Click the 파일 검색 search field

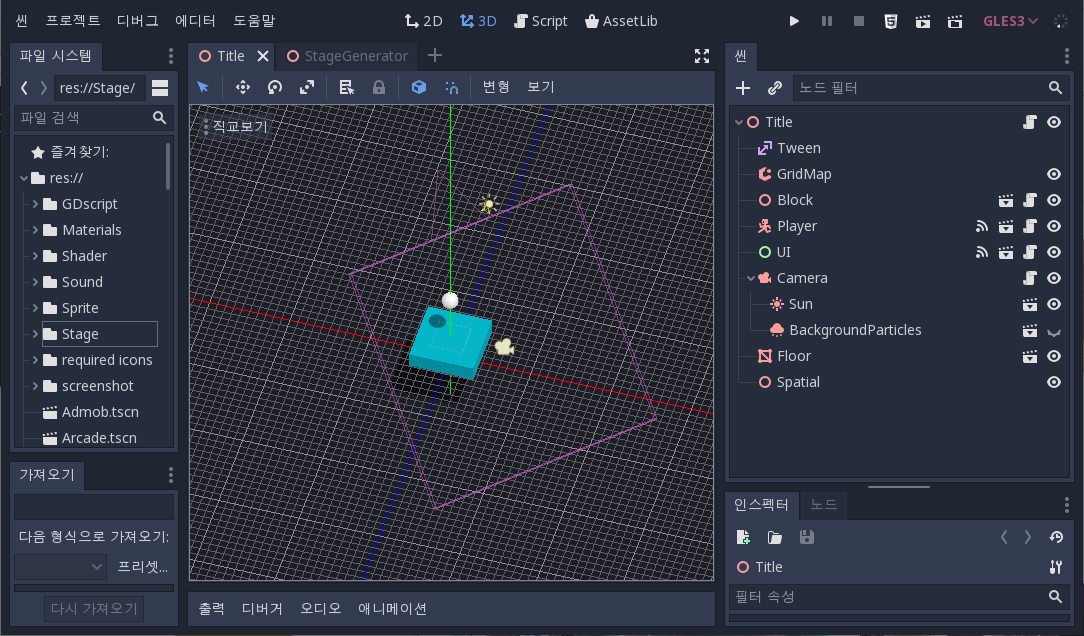tap(93, 118)
